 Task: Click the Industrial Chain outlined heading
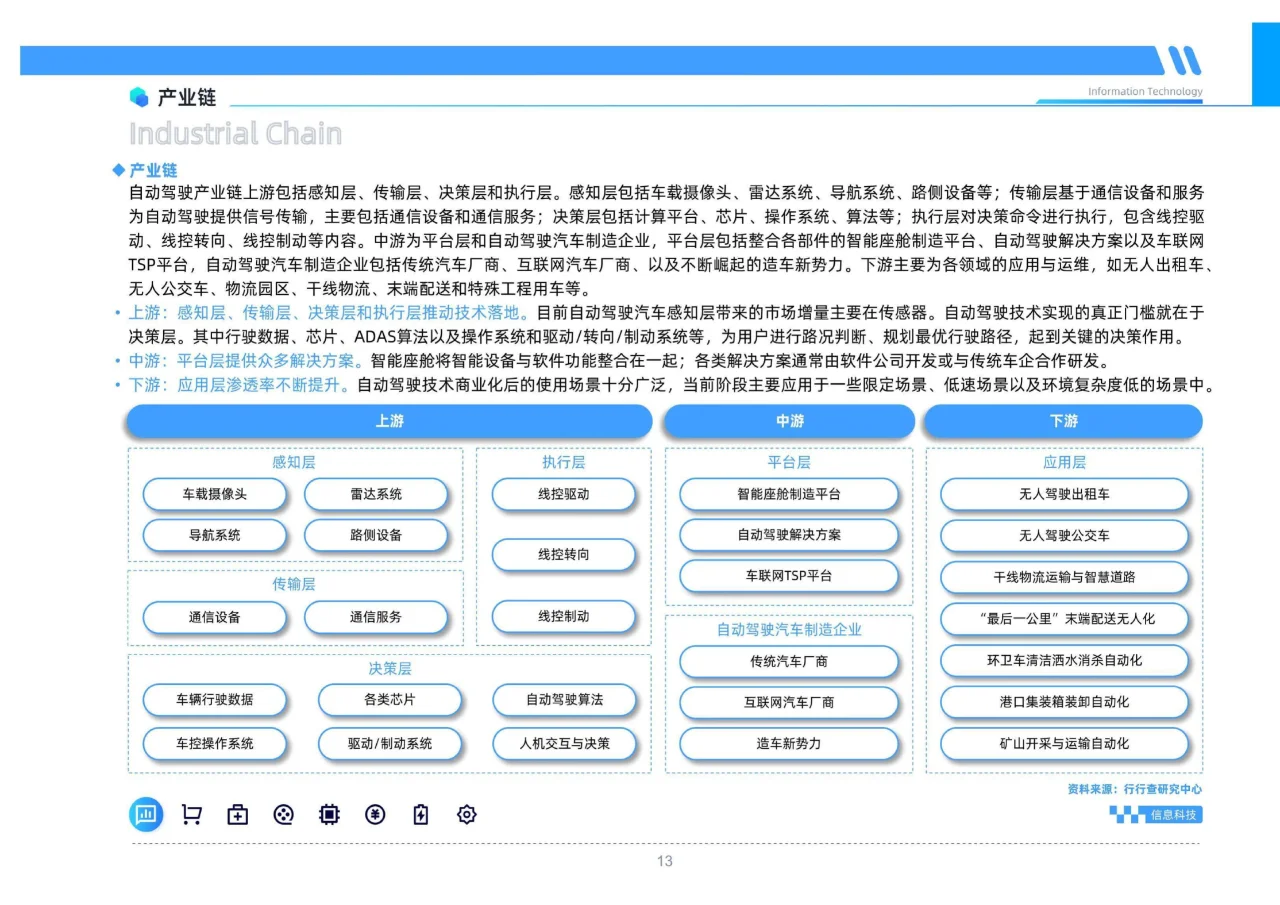[x=235, y=133]
